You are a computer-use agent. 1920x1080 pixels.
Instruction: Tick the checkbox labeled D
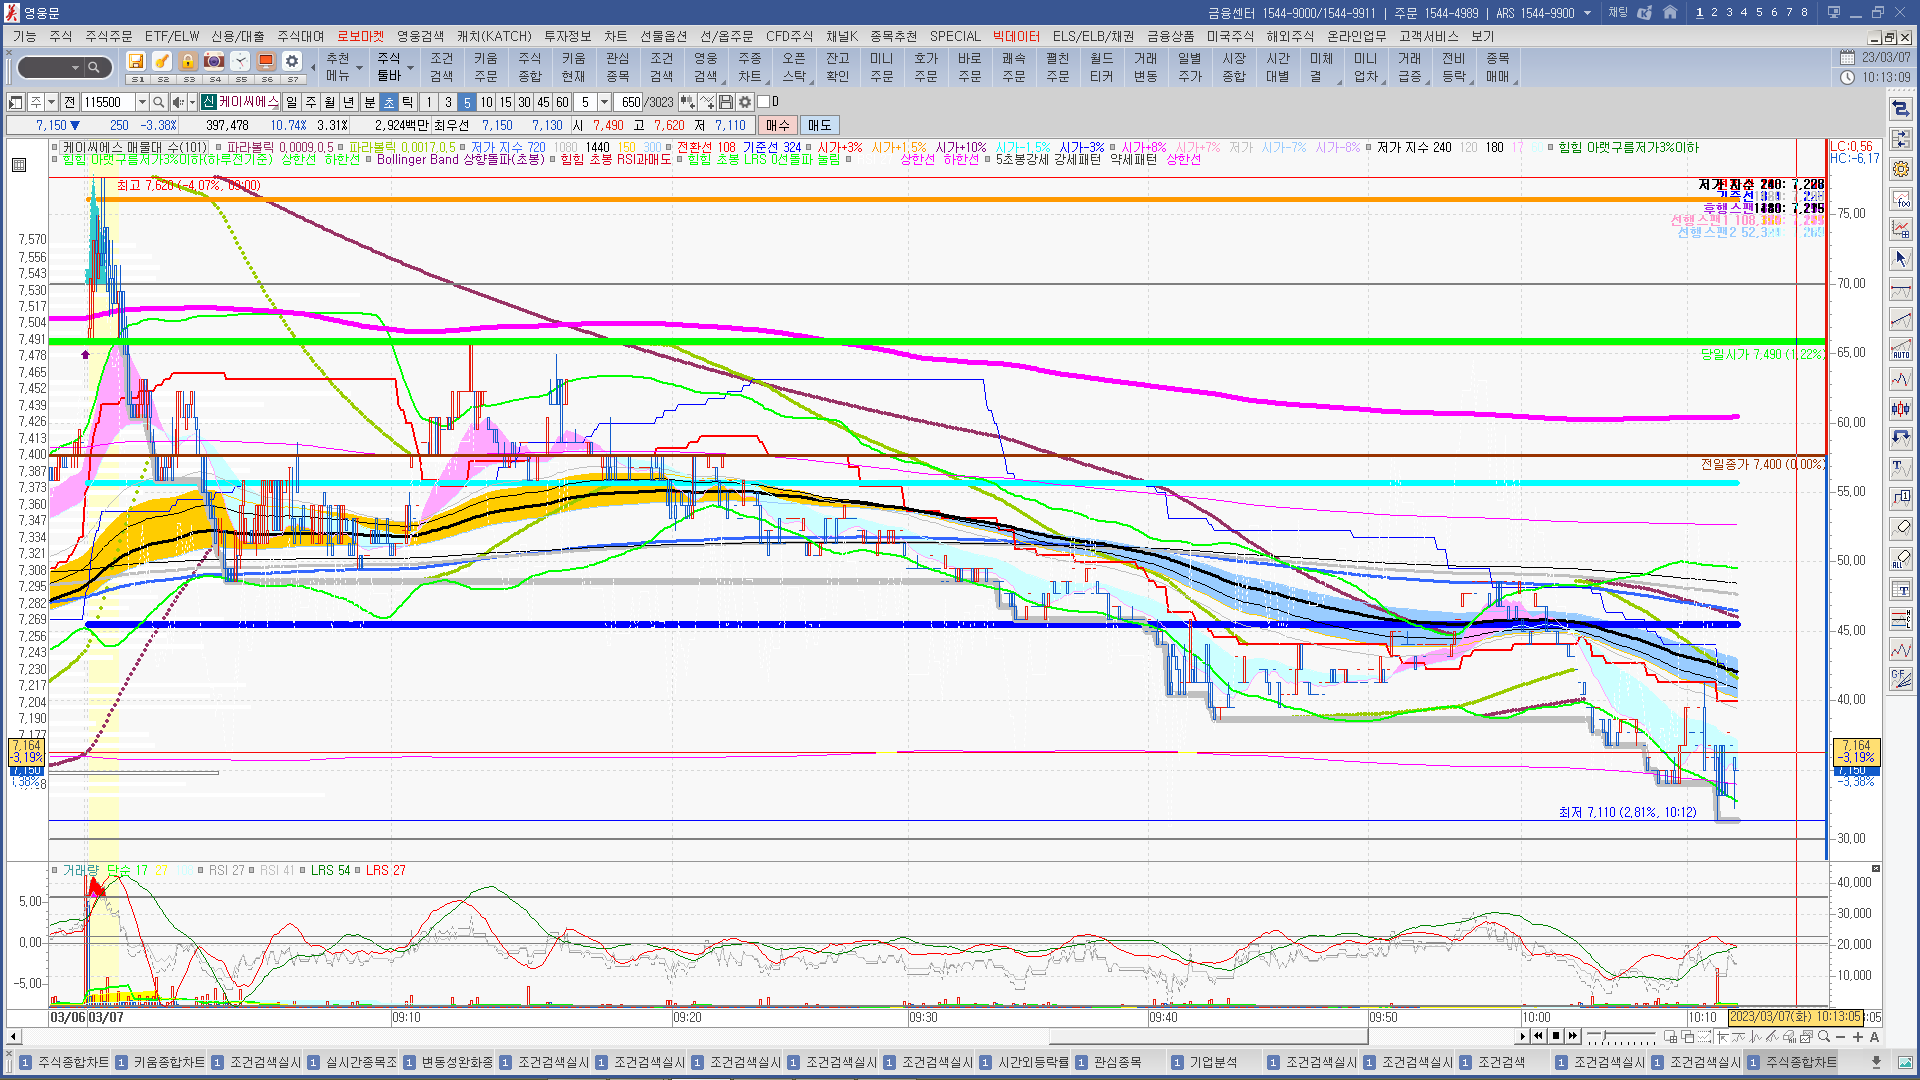(763, 102)
